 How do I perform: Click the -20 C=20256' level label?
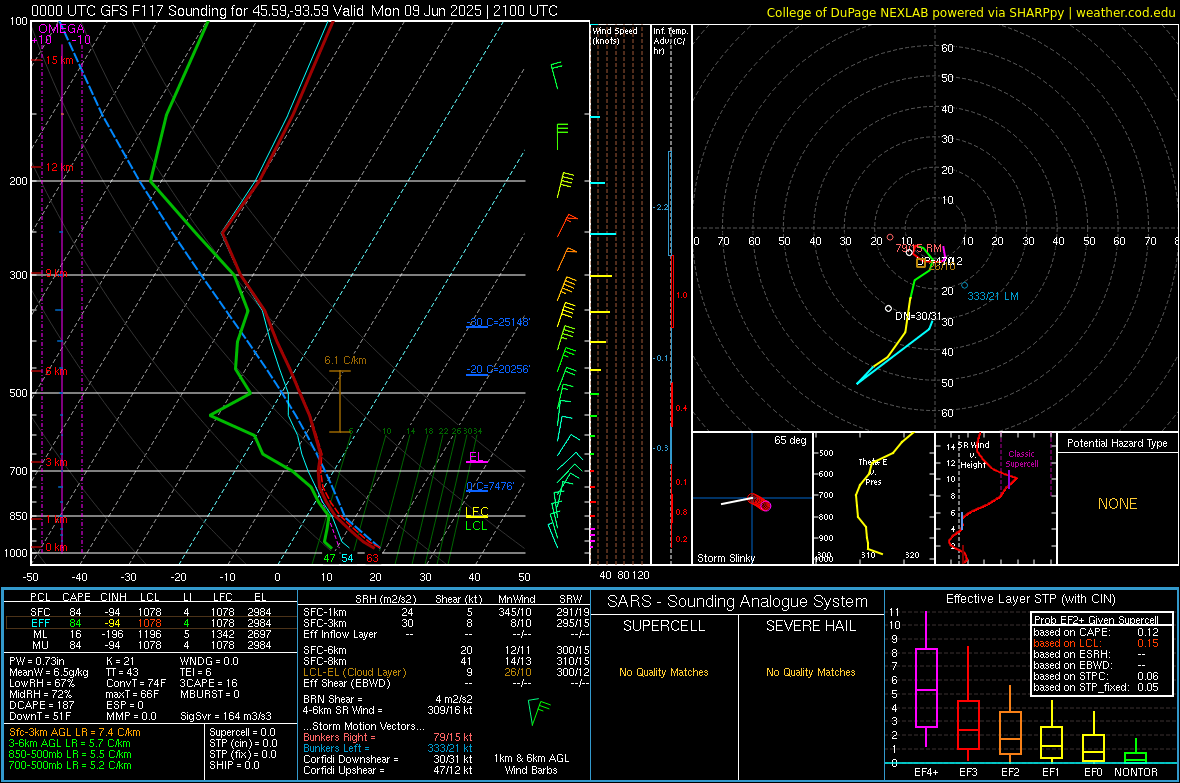click(x=498, y=370)
